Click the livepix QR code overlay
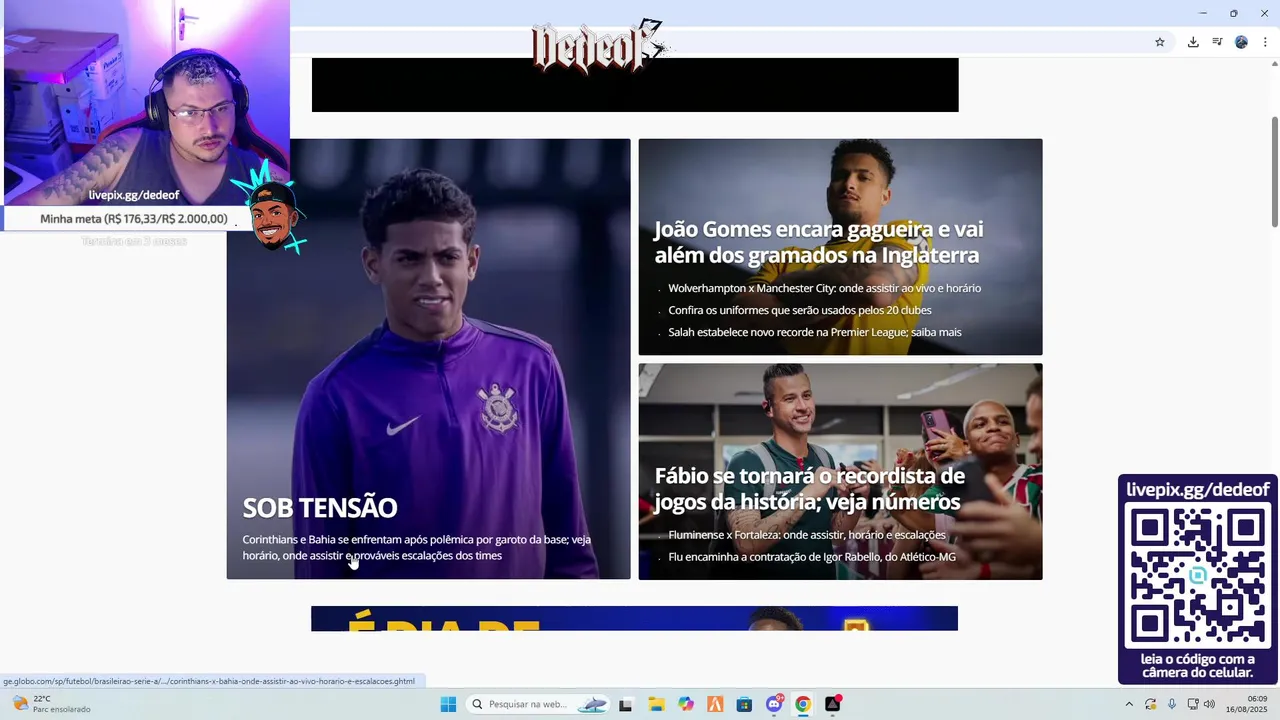 (x=1197, y=574)
